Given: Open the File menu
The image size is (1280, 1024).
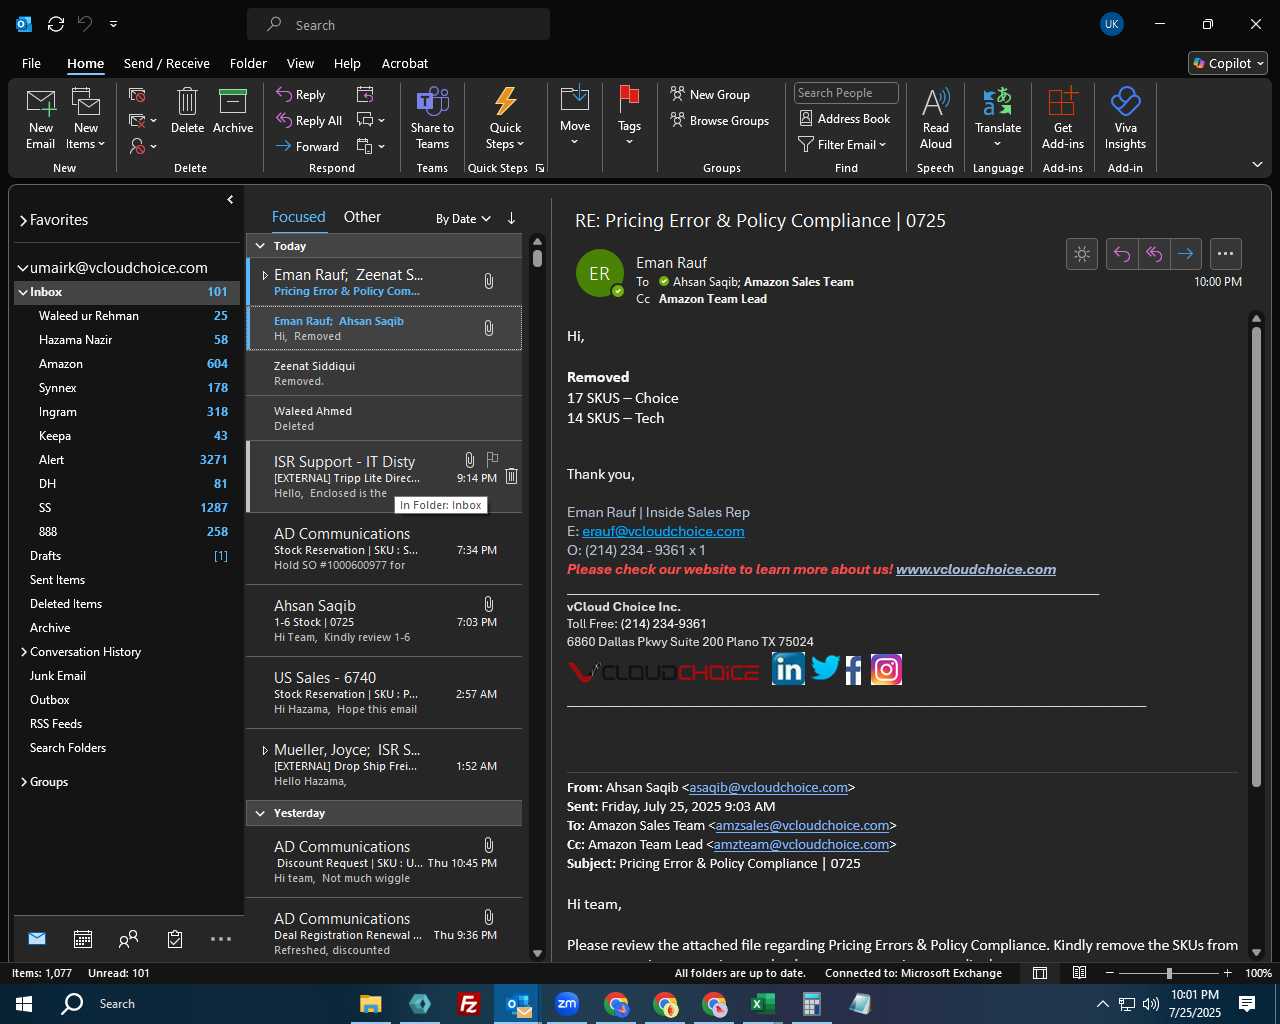Looking at the screenshot, I should pyautogui.click(x=31, y=63).
